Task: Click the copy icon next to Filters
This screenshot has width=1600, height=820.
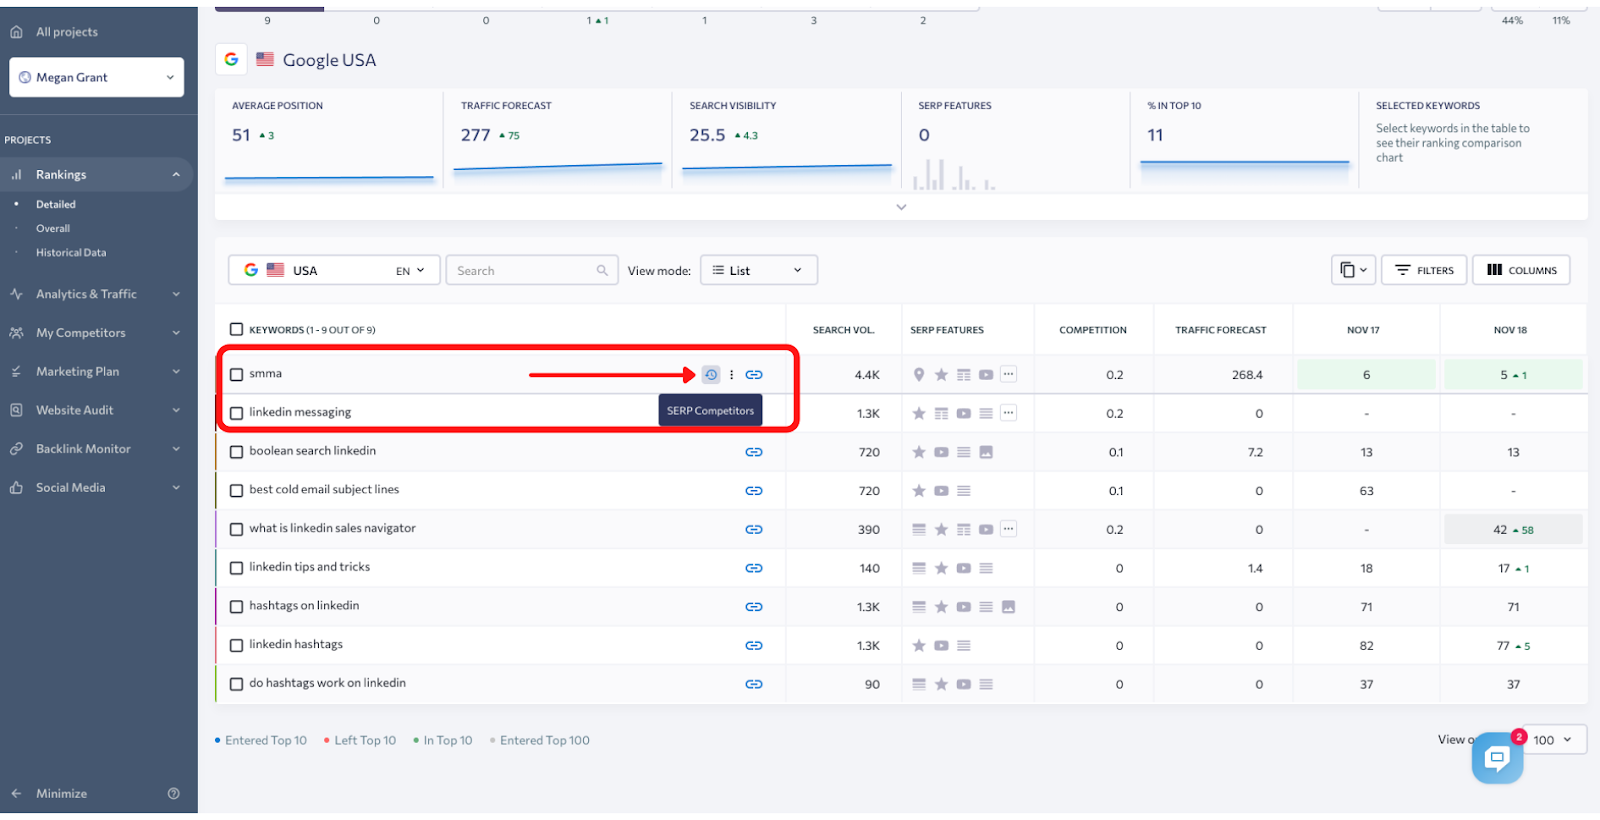Action: (1354, 270)
